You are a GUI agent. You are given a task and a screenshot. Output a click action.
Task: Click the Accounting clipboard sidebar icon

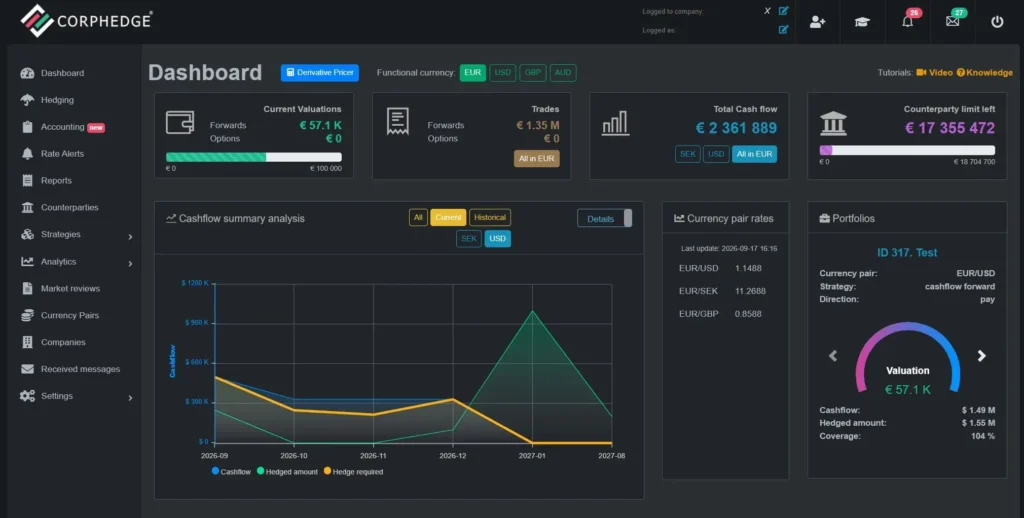tap(27, 127)
